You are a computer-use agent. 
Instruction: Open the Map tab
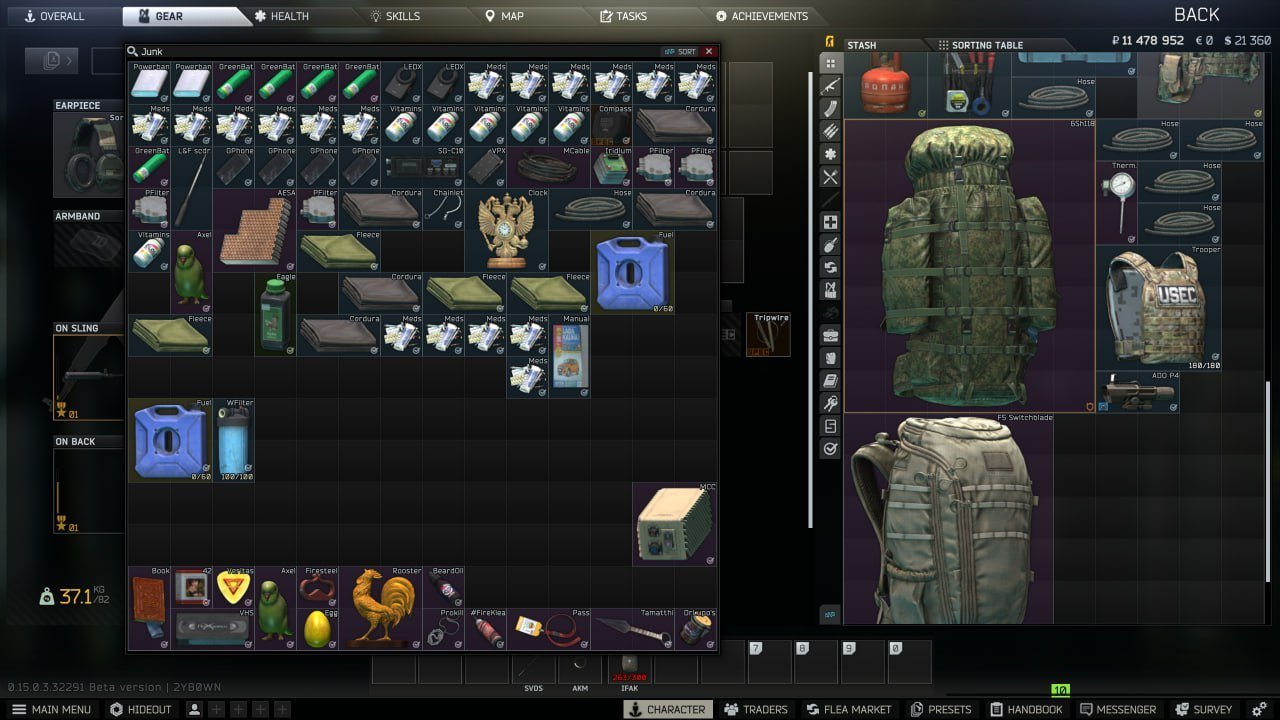point(504,16)
